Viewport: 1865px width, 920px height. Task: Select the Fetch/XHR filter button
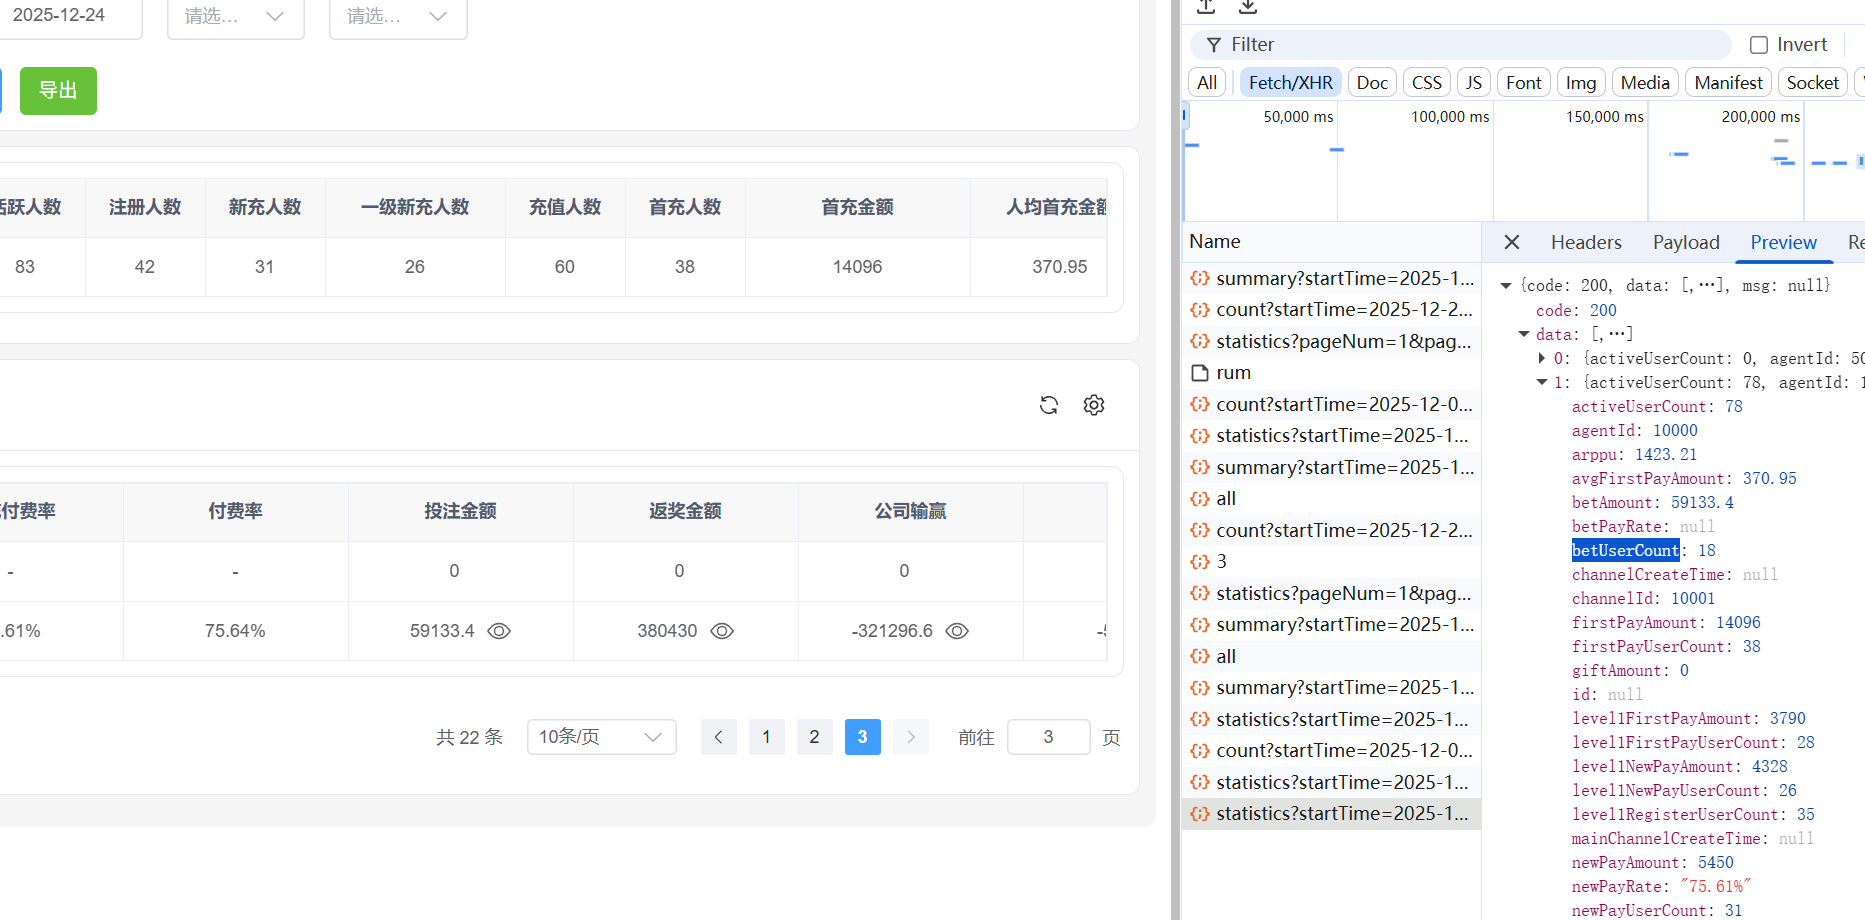click(1290, 82)
